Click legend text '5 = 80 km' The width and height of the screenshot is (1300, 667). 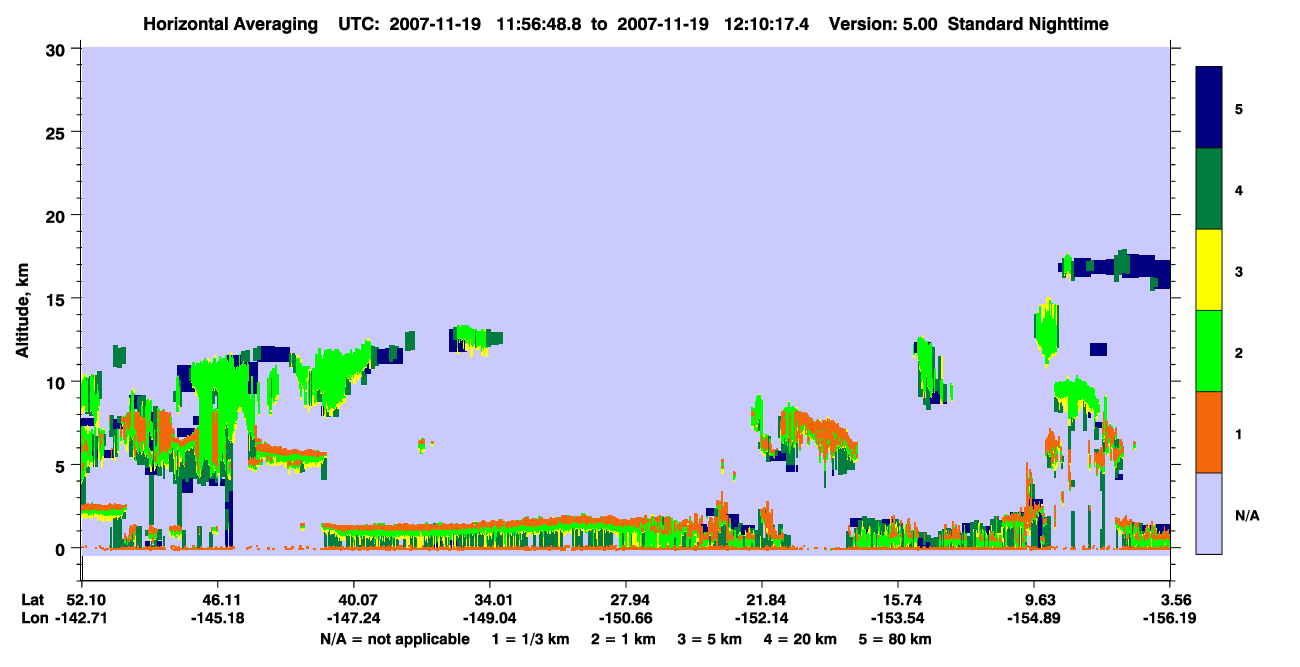point(897,639)
